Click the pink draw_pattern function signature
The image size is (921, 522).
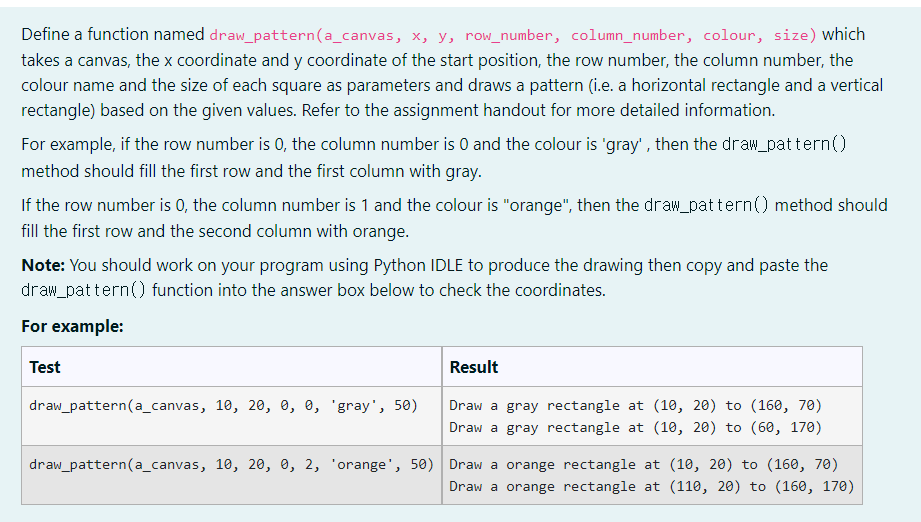point(513,35)
